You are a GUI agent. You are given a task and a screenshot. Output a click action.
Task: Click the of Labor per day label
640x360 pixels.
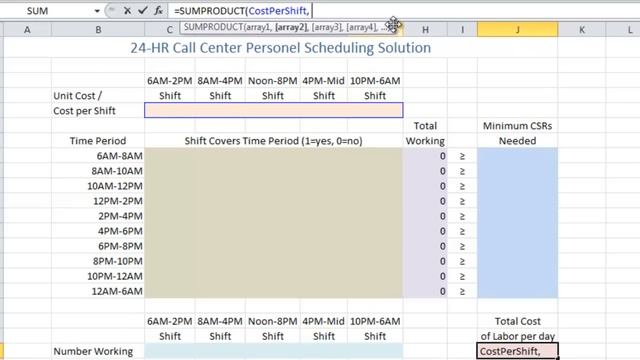pos(518,336)
